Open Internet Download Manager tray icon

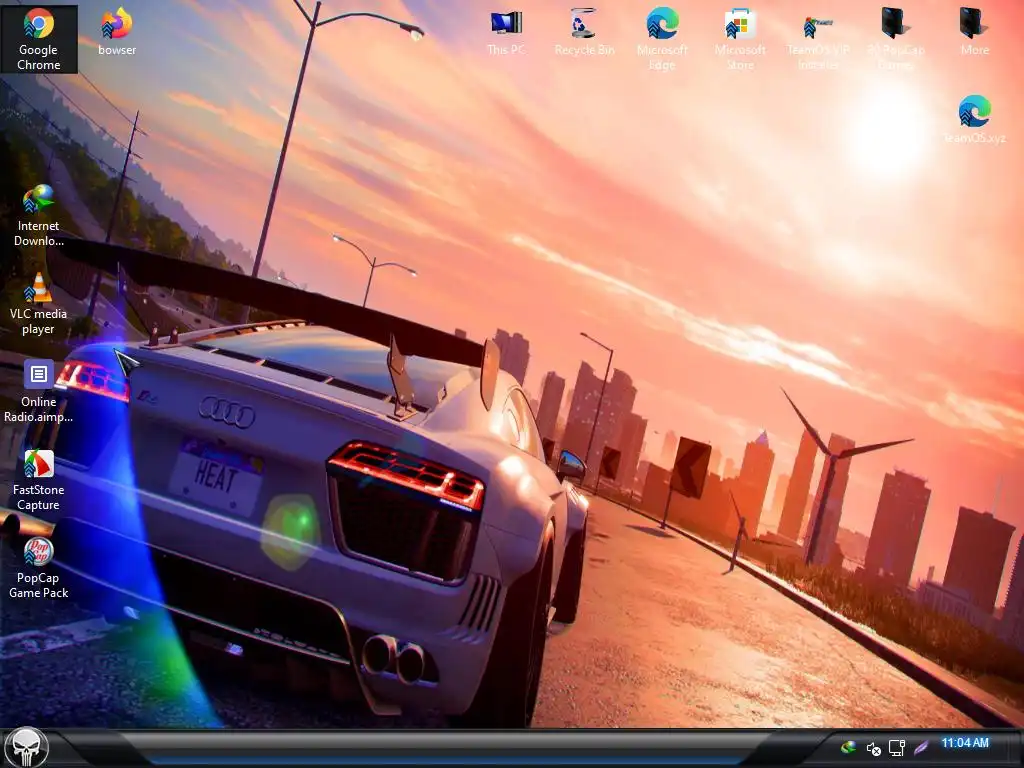(x=848, y=747)
